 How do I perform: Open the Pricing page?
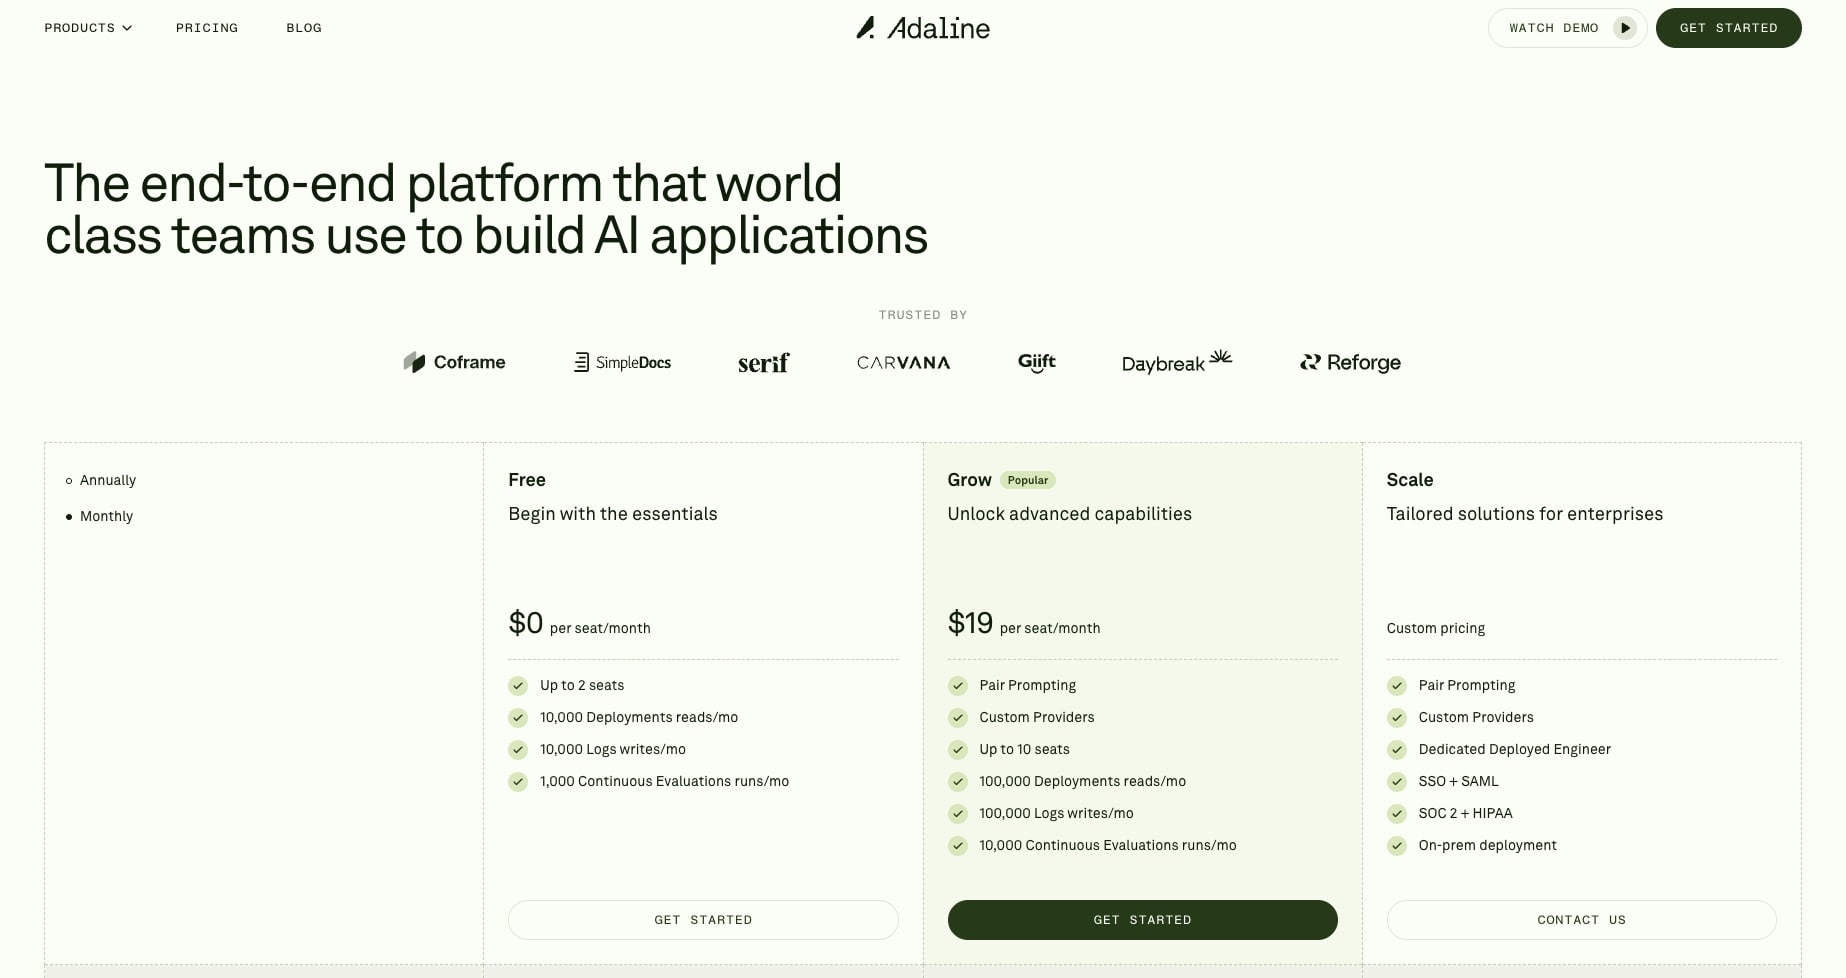click(x=207, y=28)
